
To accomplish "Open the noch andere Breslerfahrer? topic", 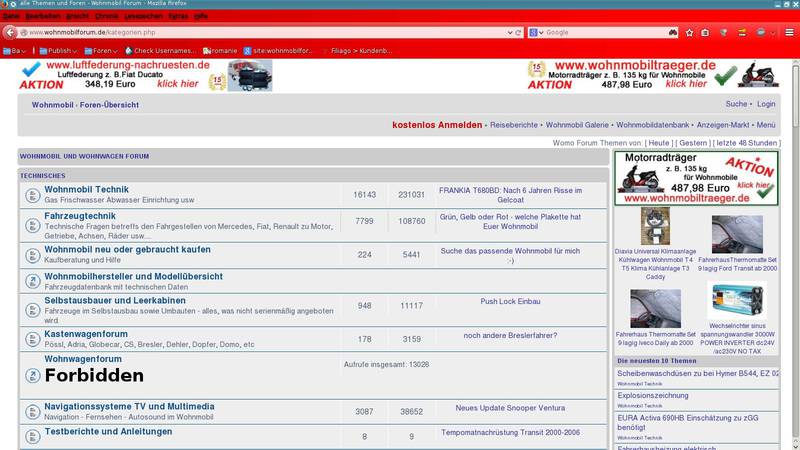I will tap(510, 335).
